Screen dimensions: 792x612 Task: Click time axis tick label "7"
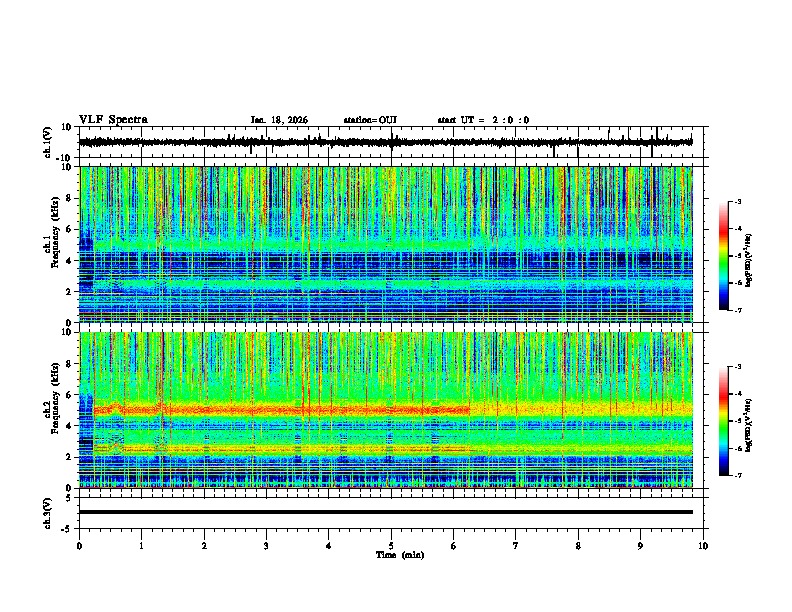click(516, 546)
